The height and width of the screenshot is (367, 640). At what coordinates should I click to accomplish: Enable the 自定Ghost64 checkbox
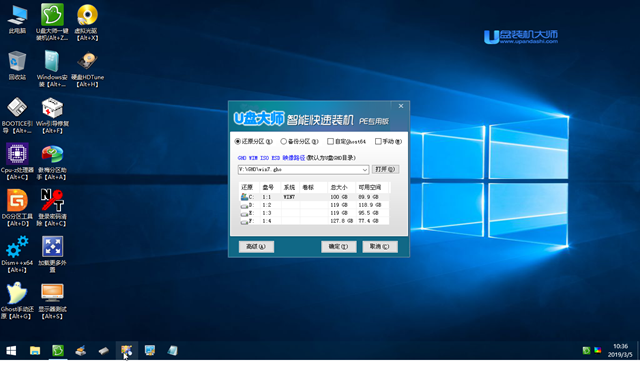click(330, 141)
